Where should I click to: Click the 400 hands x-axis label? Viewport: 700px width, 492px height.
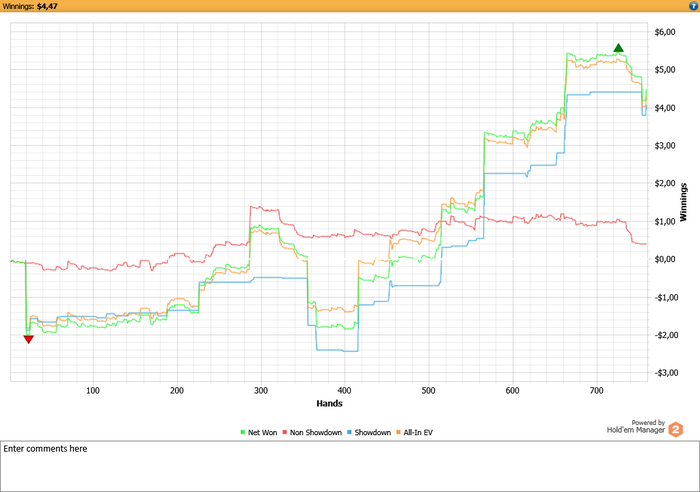point(344,391)
